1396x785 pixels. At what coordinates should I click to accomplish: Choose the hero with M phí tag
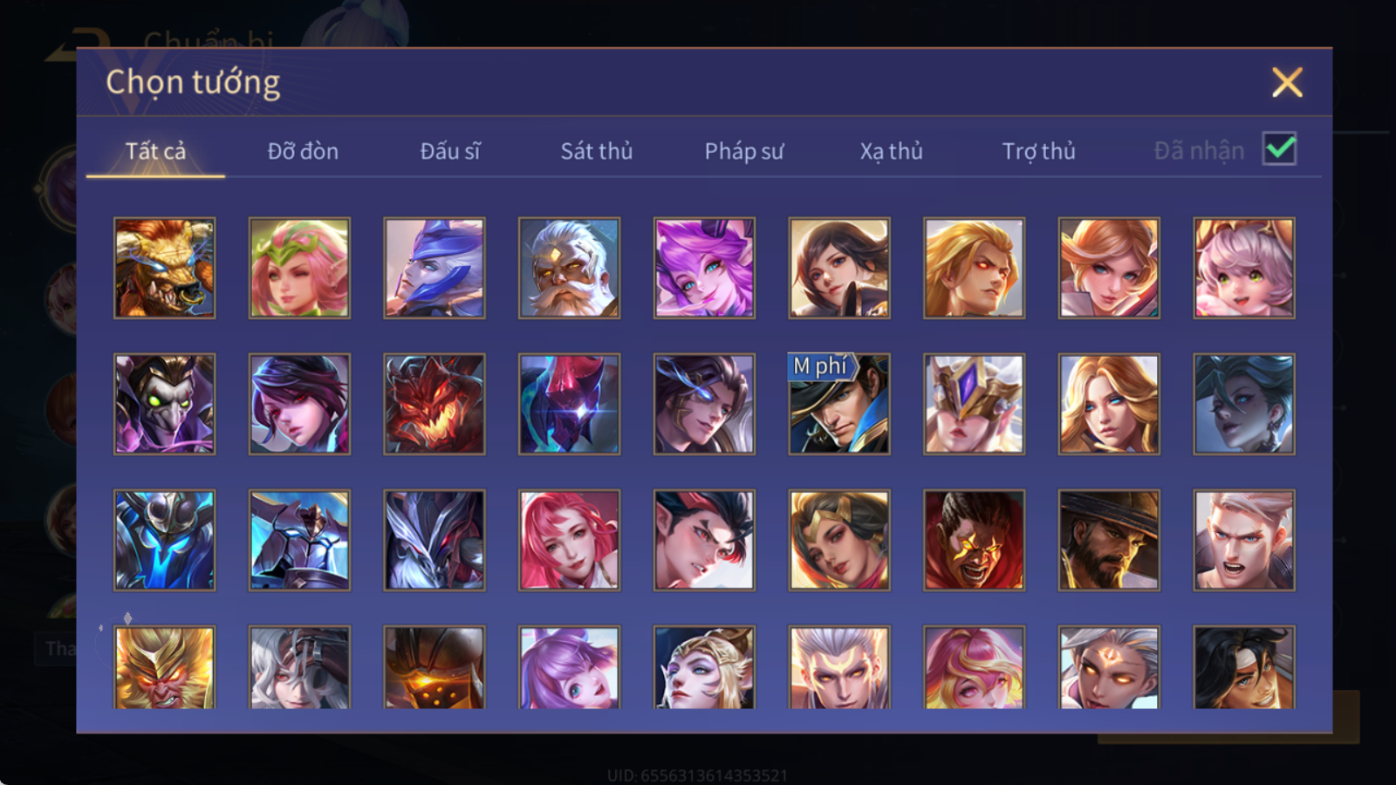click(x=839, y=404)
